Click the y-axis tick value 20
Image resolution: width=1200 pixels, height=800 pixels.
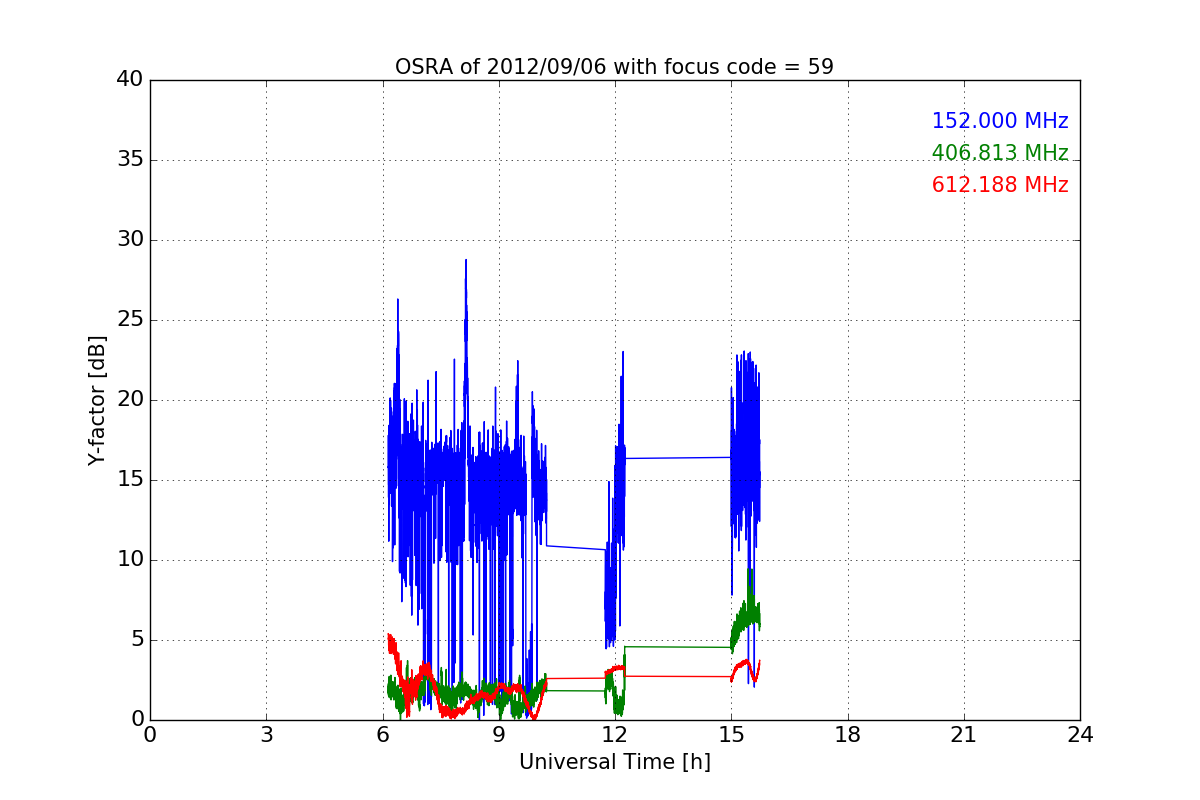130,400
